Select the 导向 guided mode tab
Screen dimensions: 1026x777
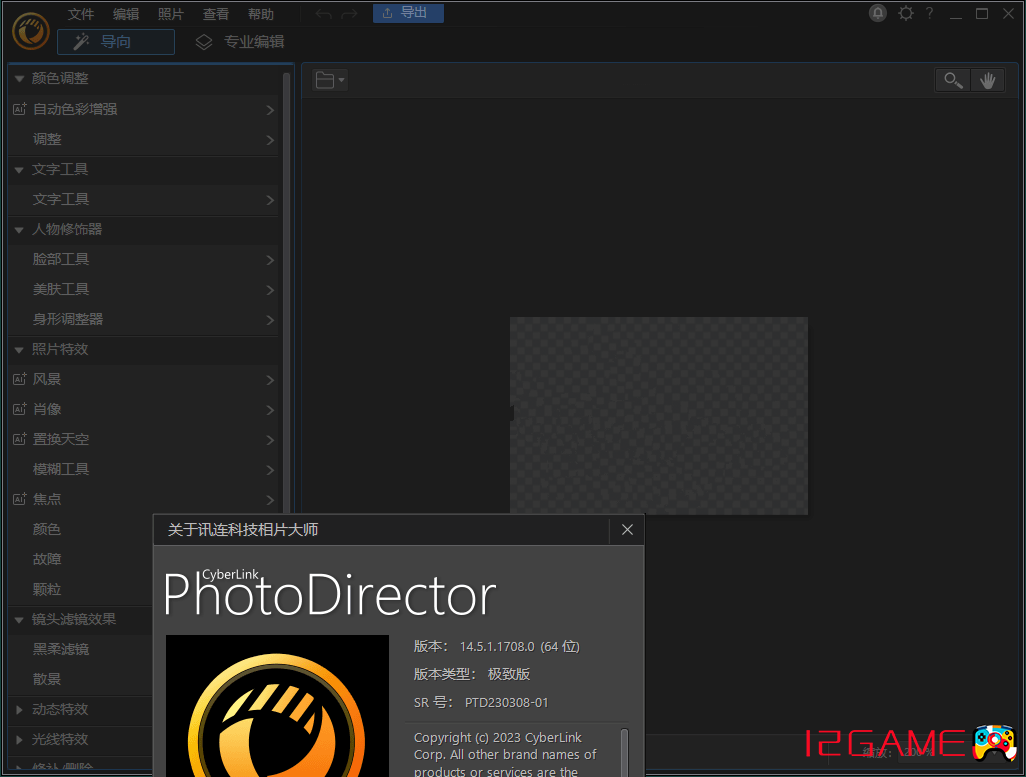click(116, 42)
